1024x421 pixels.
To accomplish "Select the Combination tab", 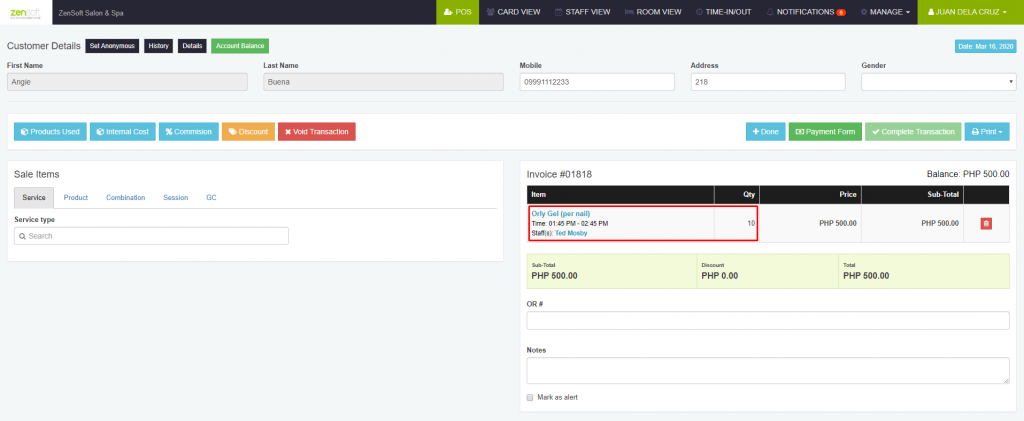I will tap(125, 197).
